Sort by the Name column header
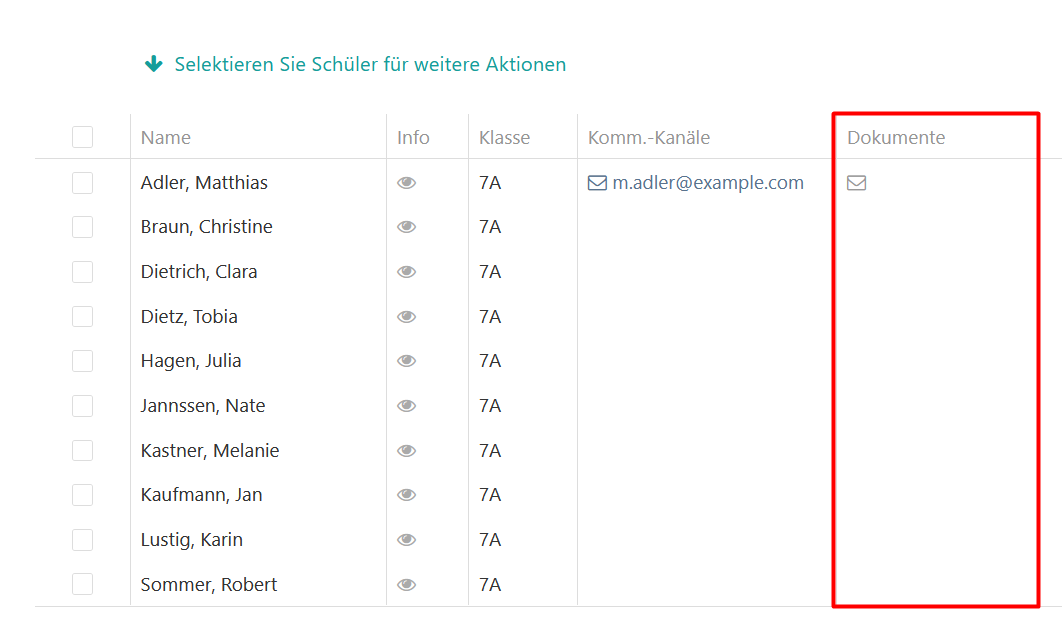1062x635 pixels. click(x=166, y=138)
